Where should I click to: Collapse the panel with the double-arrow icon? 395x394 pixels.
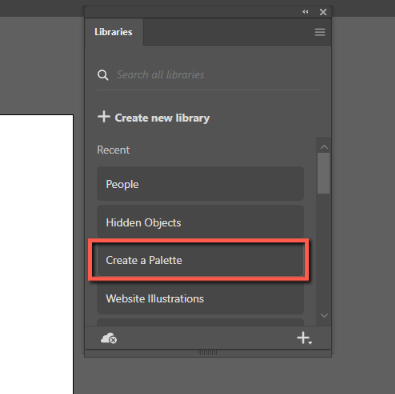(305, 12)
